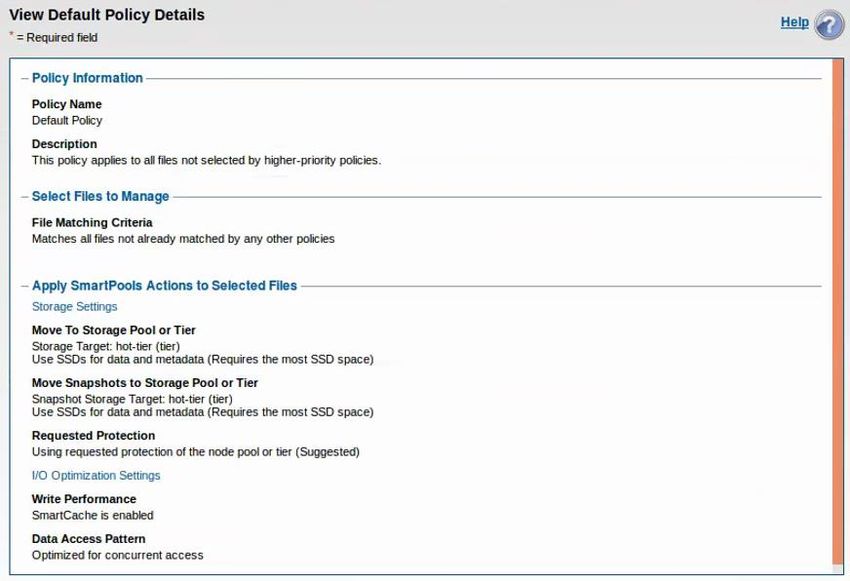Click the Required field asterisk note
The image size is (850, 581).
pyautogui.click(x=54, y=37)
